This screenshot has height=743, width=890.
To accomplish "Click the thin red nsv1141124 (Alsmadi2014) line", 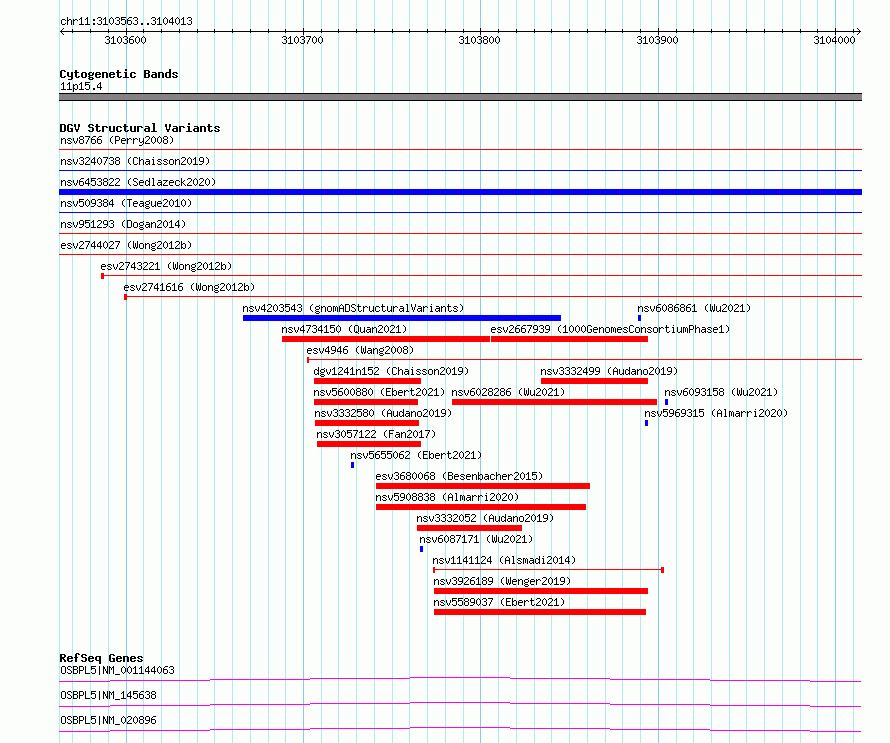I will click(548, 570).
